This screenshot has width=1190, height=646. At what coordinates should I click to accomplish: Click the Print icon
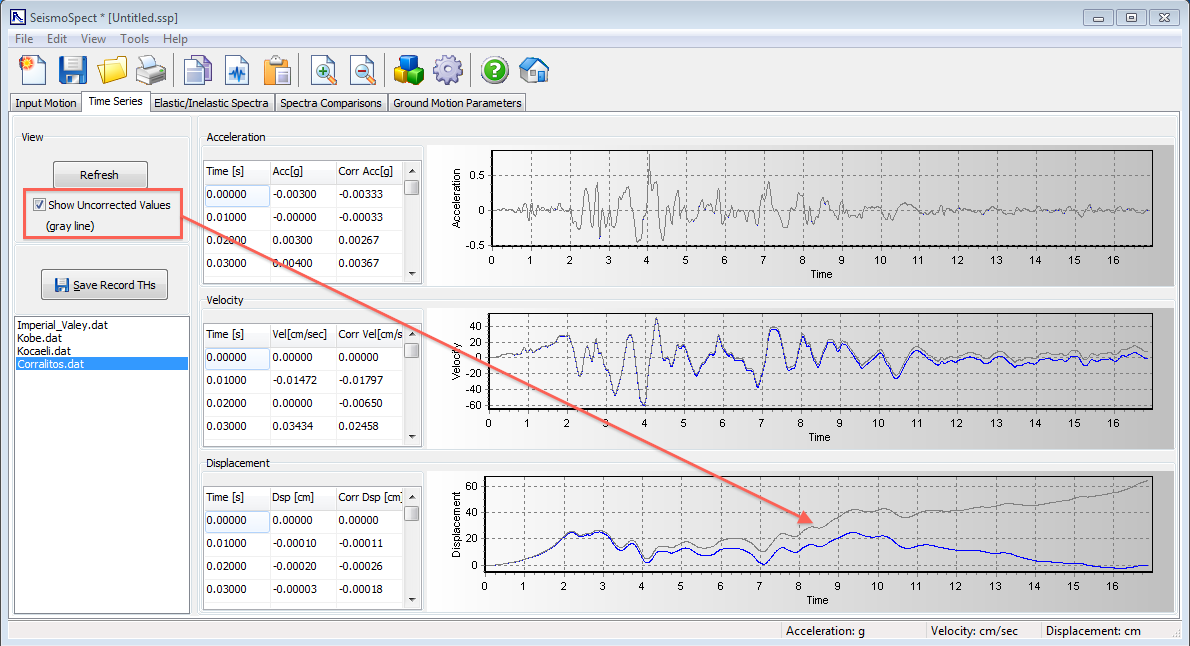(151, 70)
